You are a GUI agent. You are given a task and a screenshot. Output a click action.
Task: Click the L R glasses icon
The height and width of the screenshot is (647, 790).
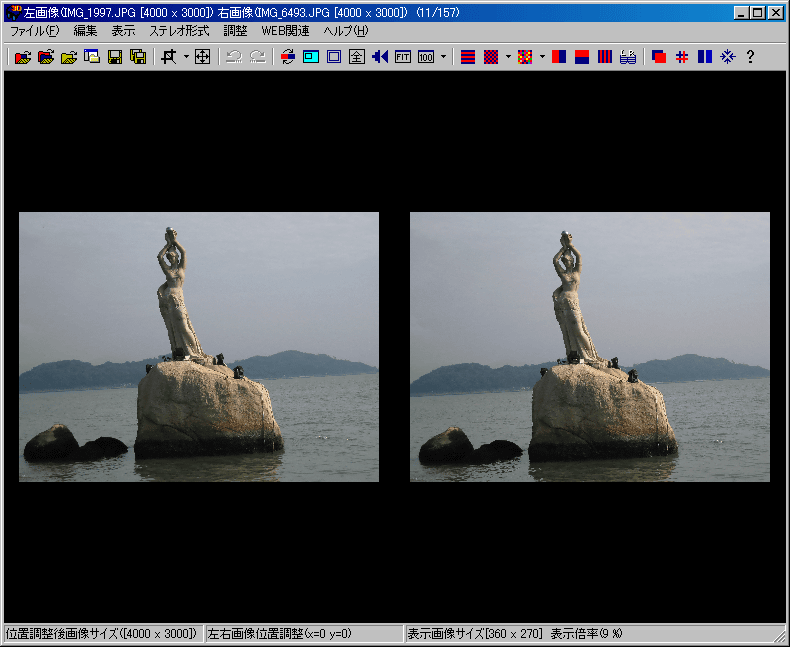[628, 56]
